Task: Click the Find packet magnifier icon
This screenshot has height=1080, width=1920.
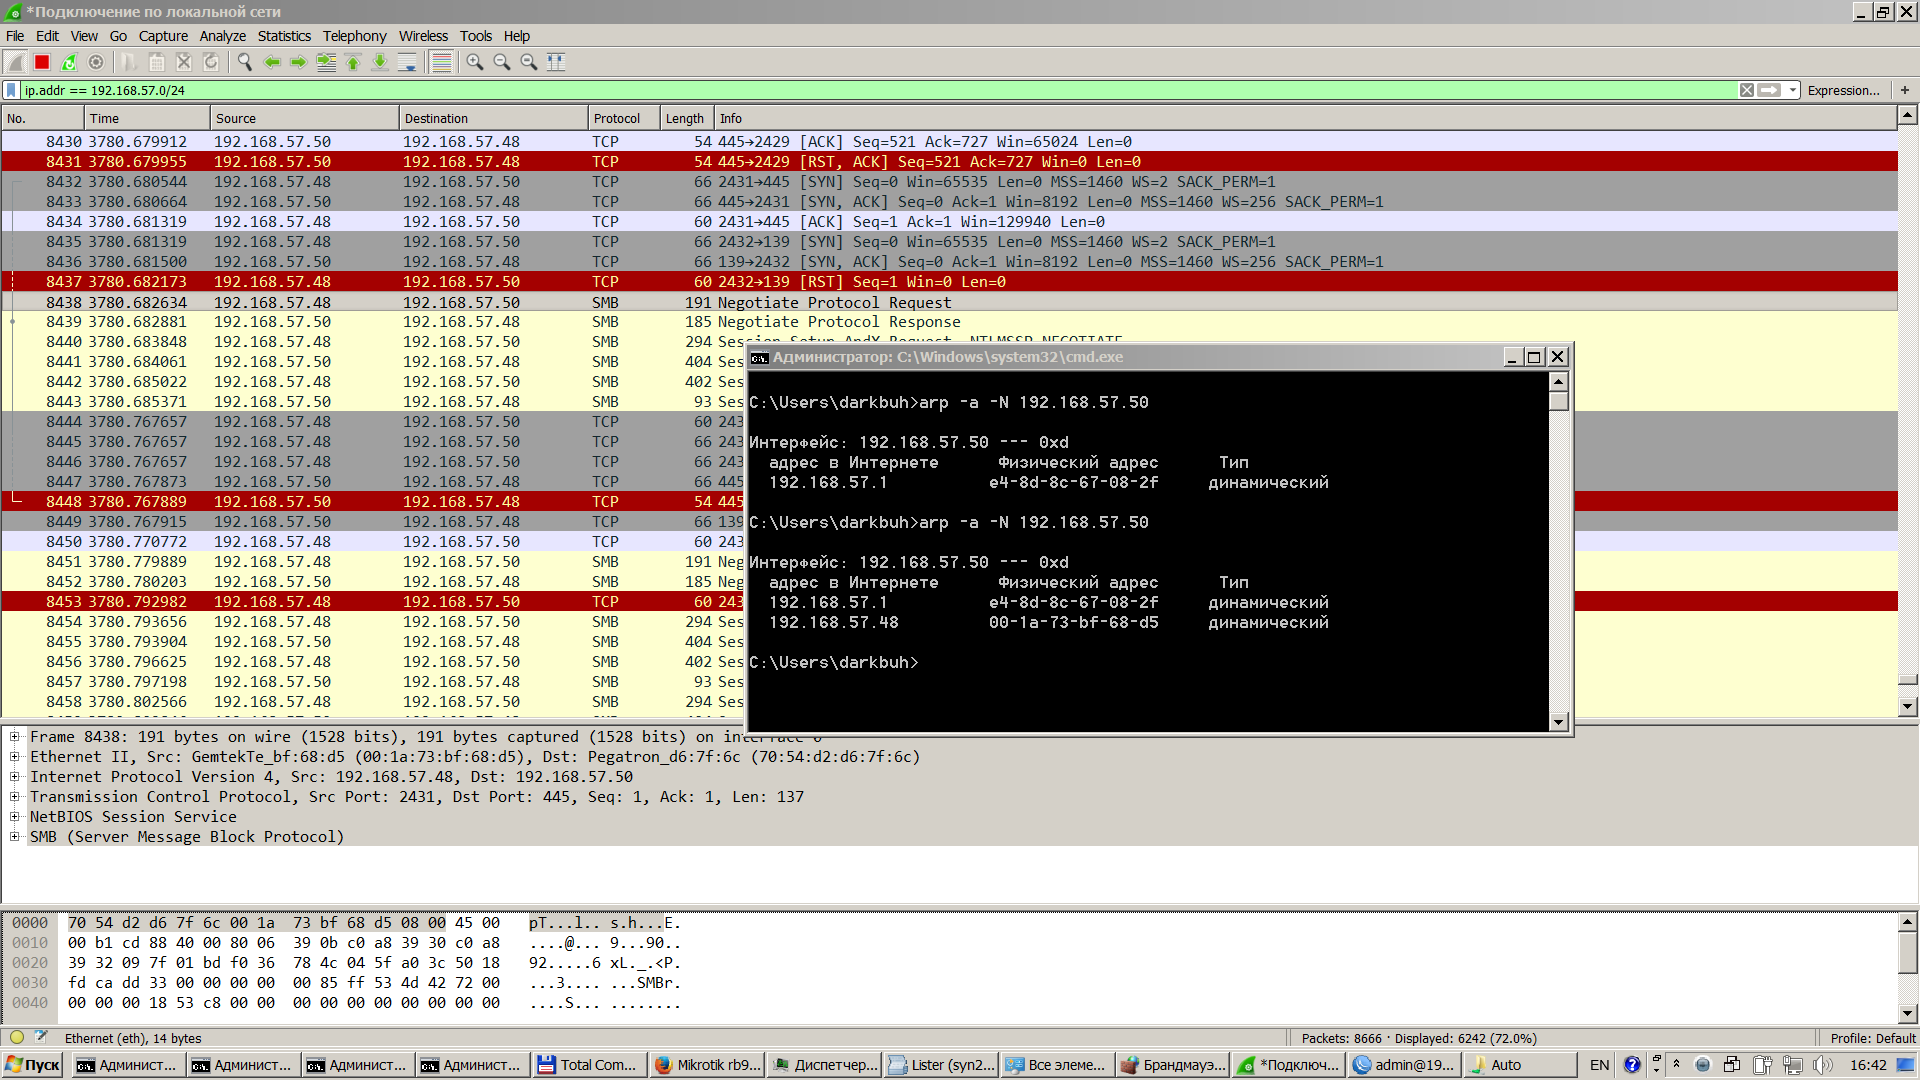Action: pos(244,62)
